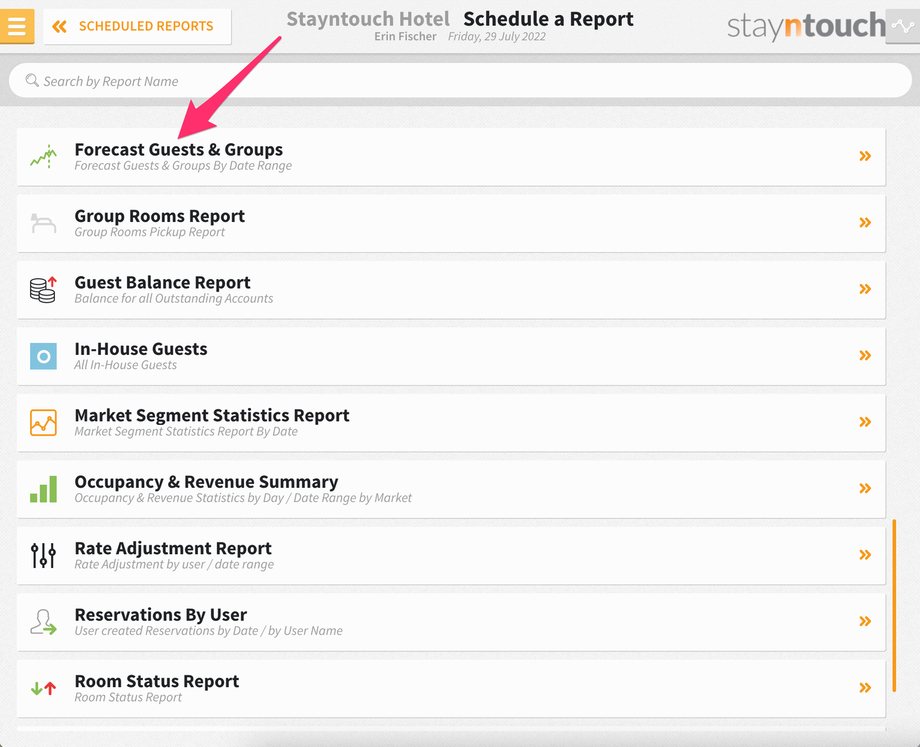Screen dimensions: 920x747
Task: Select Market Segment Statistics Report title
Action: click(212, 415)
